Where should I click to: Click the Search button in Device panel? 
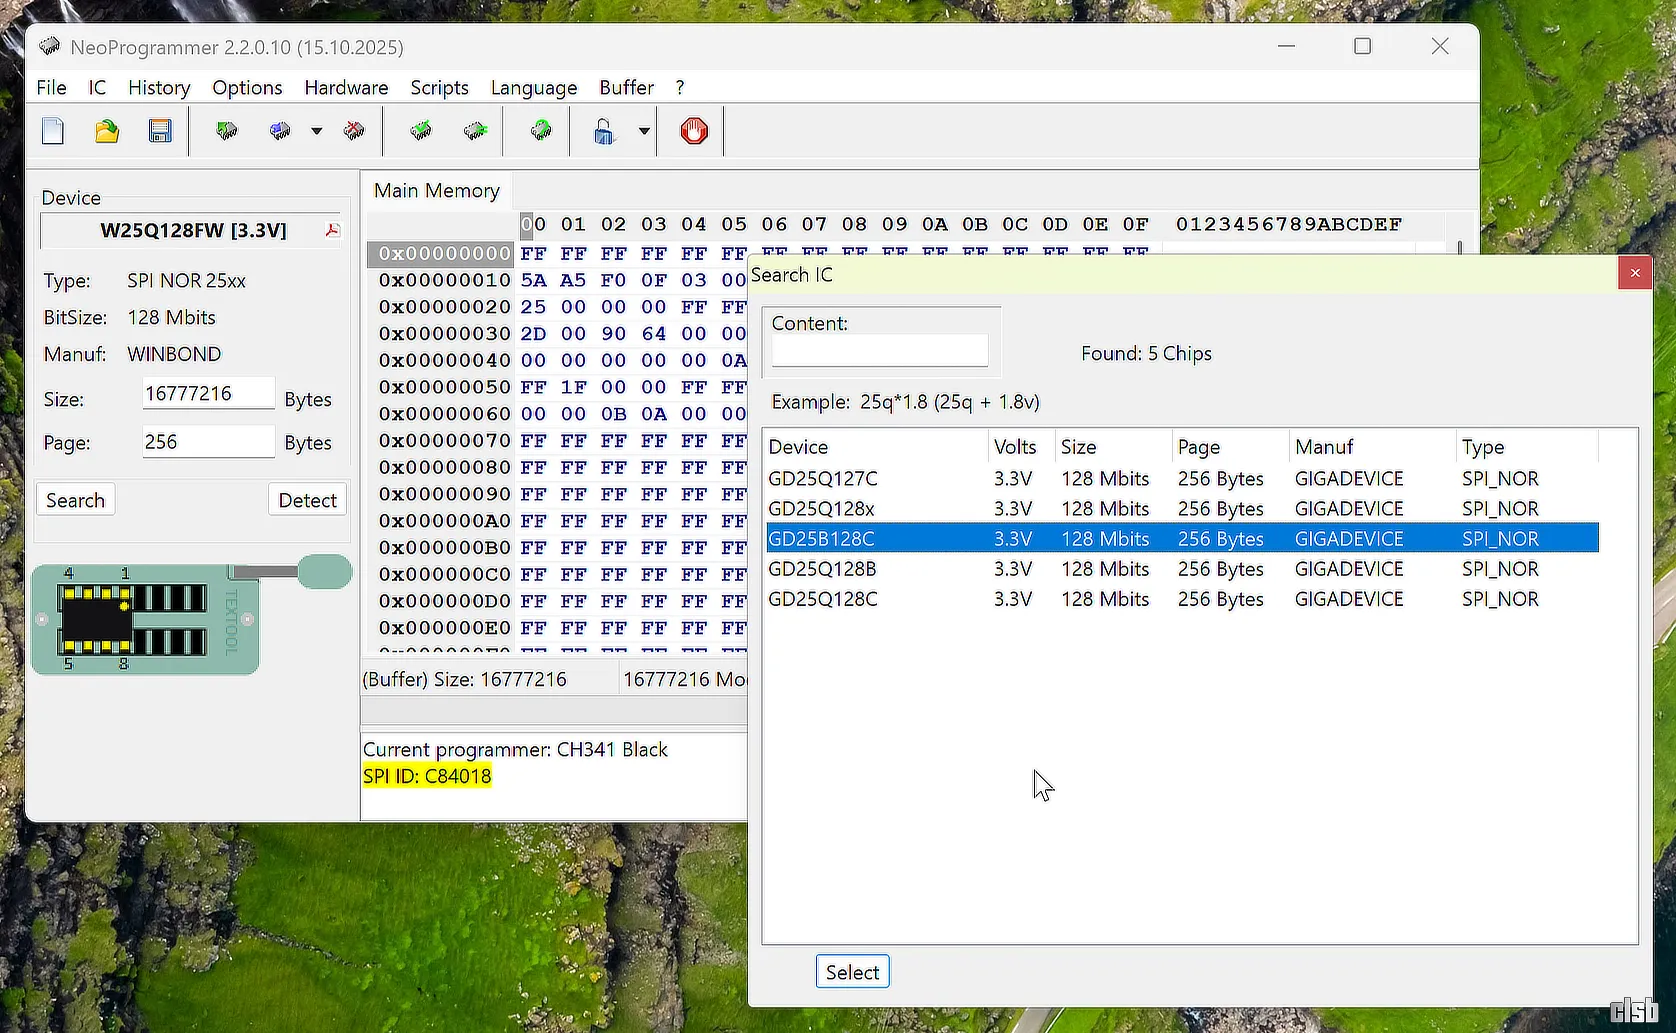coord(75,500)
